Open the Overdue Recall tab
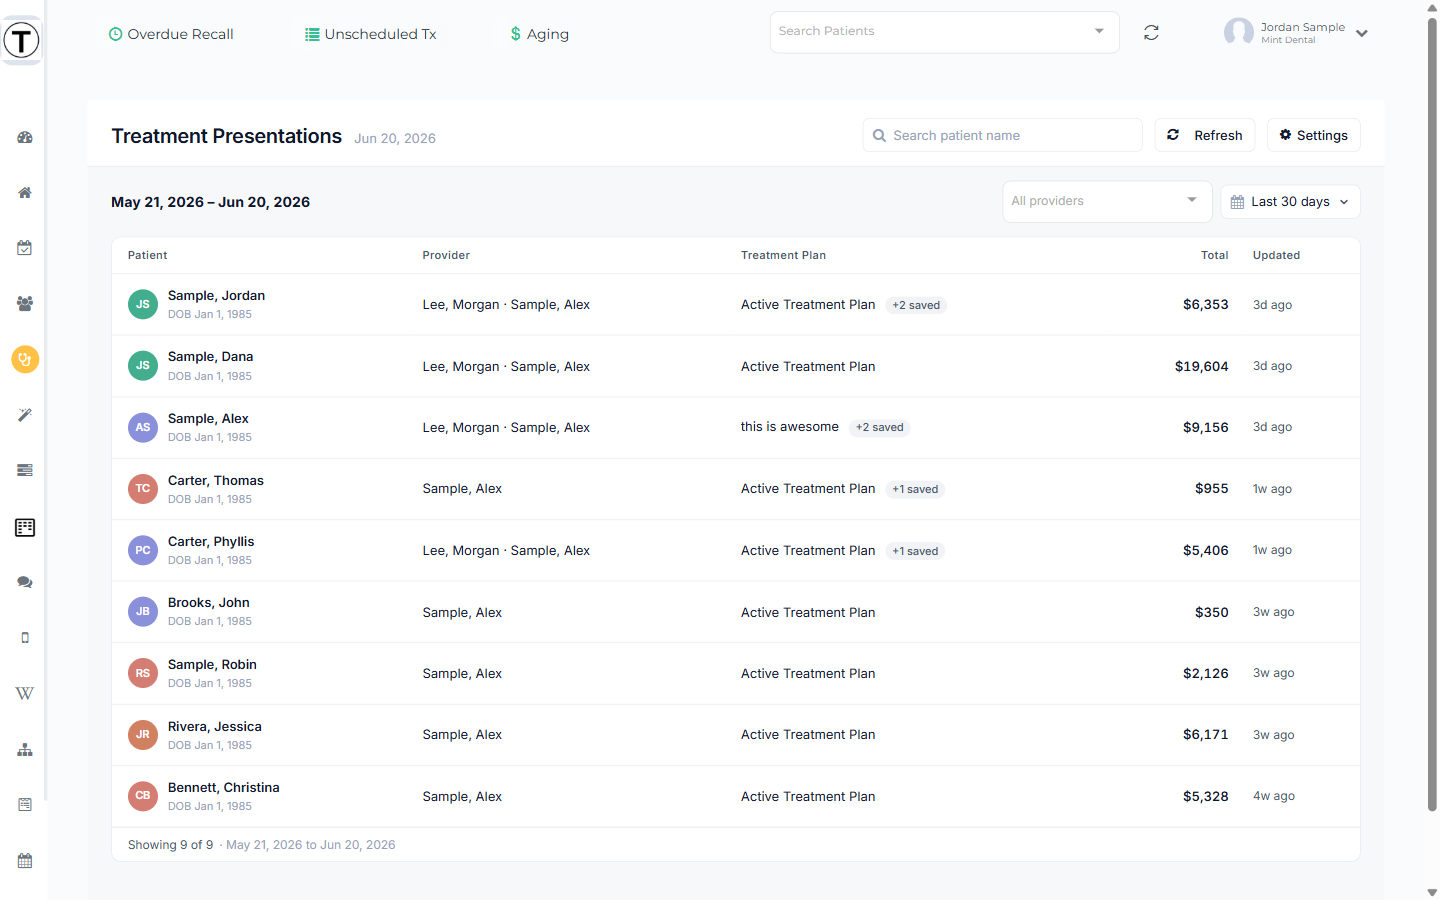Image resolution: width=1440 pixels, height=900 pixels. point(171,34)
